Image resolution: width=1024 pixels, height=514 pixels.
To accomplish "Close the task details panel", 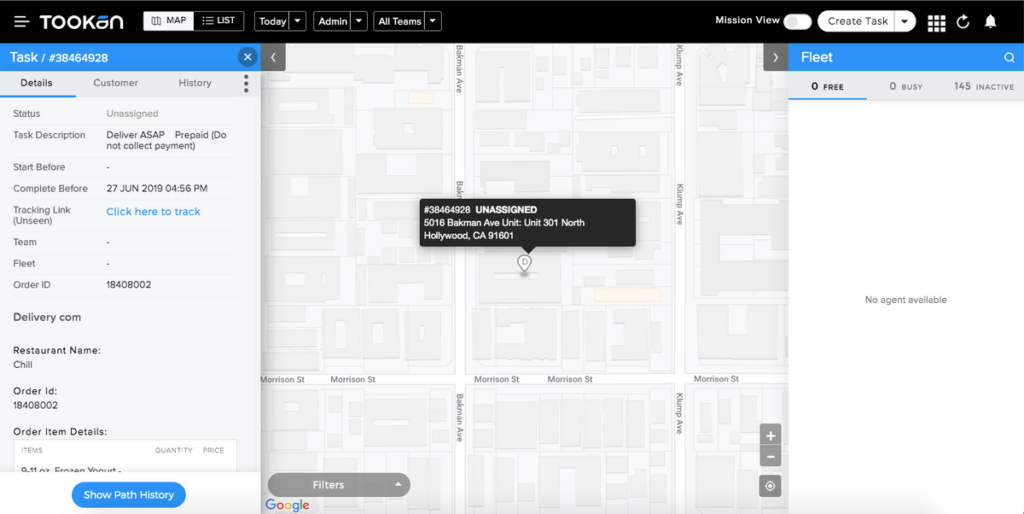I will 248,57.
